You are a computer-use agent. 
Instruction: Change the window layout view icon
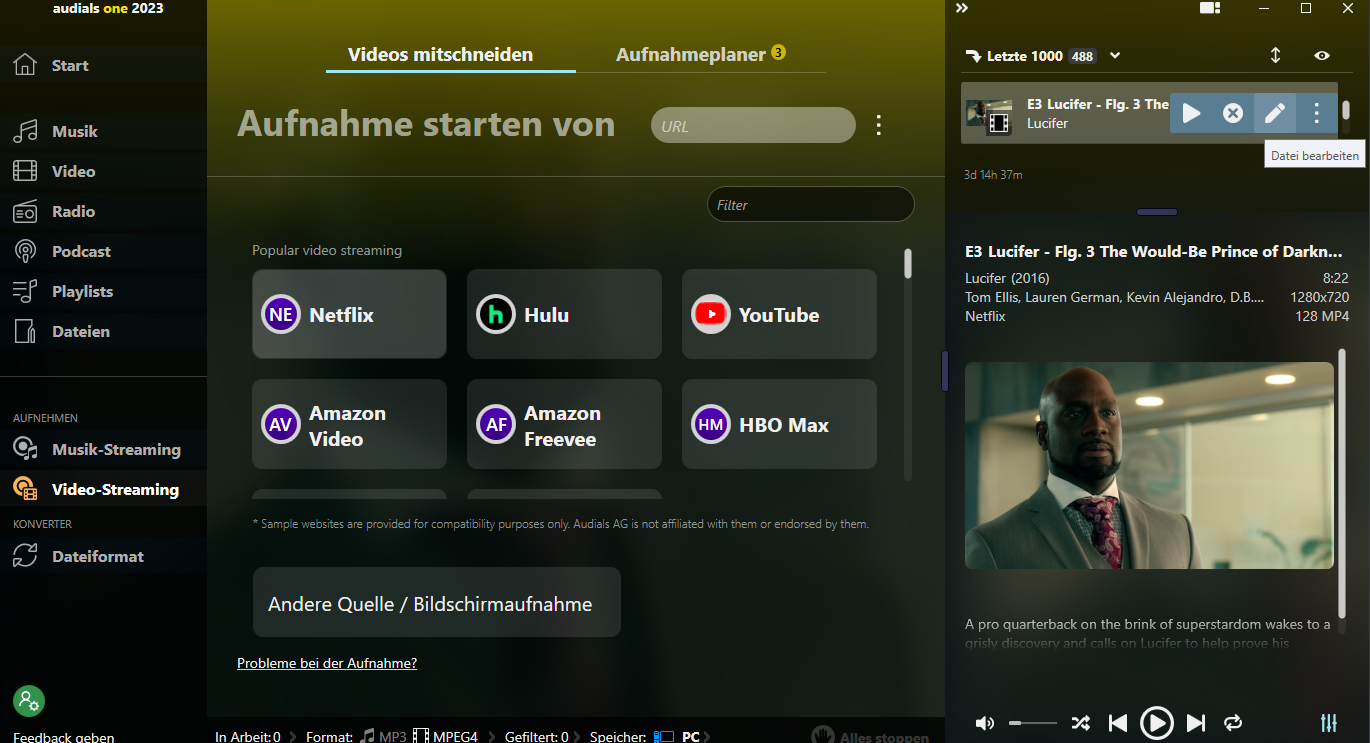pos(1210,8)
